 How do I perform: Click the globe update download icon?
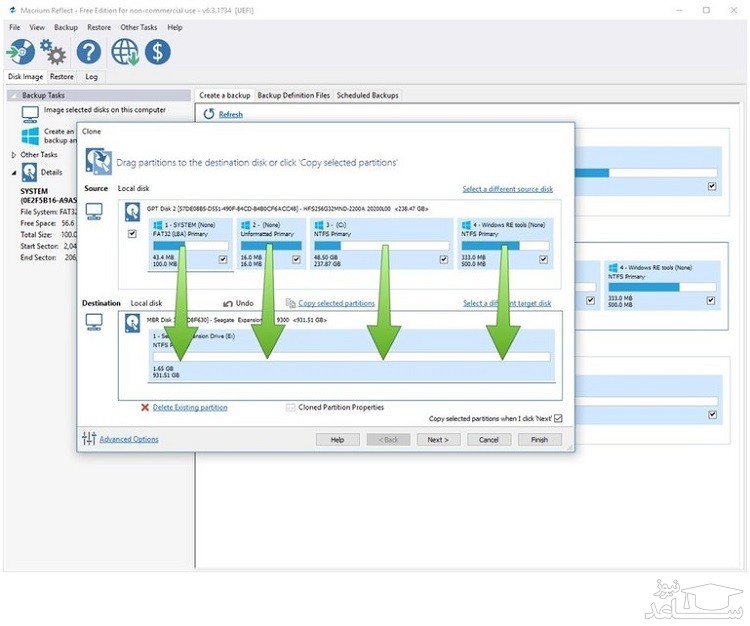[x=125, y=51]
